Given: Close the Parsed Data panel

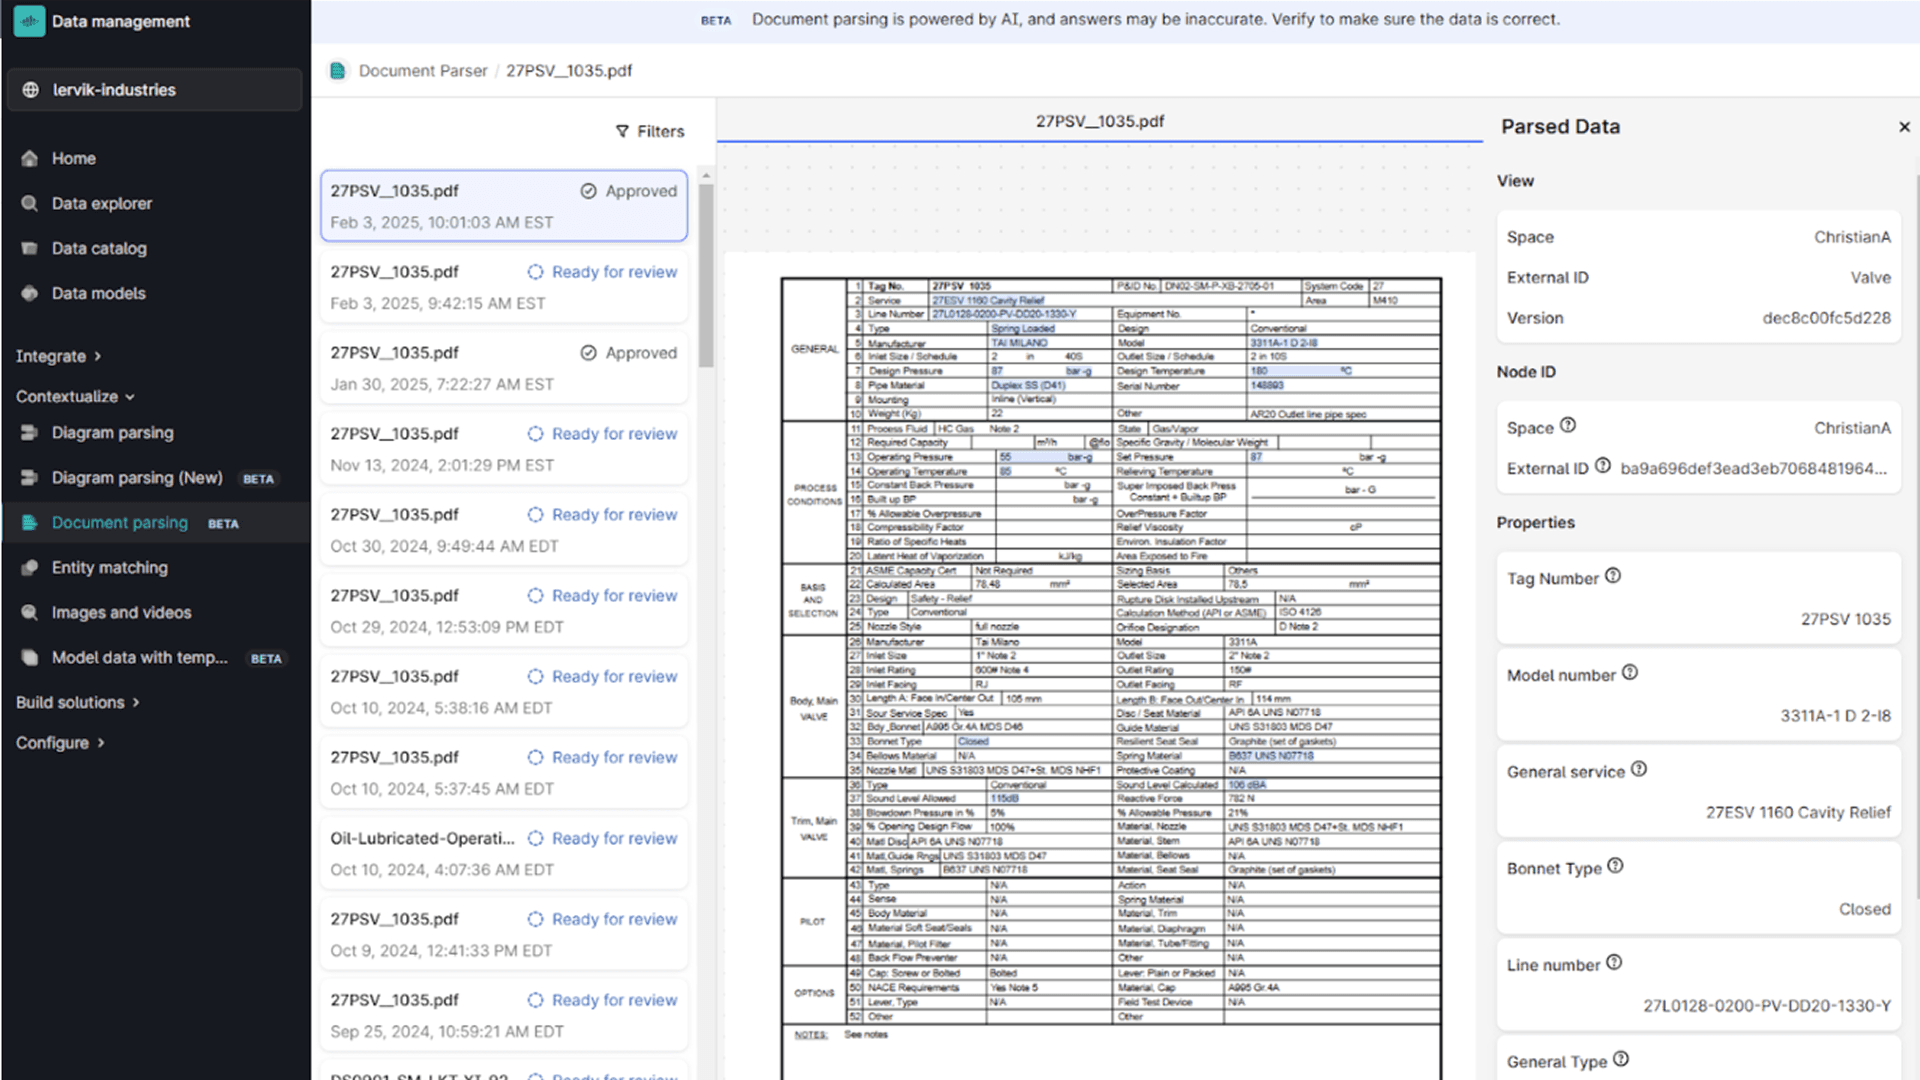Looking at the screenshot, I should click(1904, 127).
